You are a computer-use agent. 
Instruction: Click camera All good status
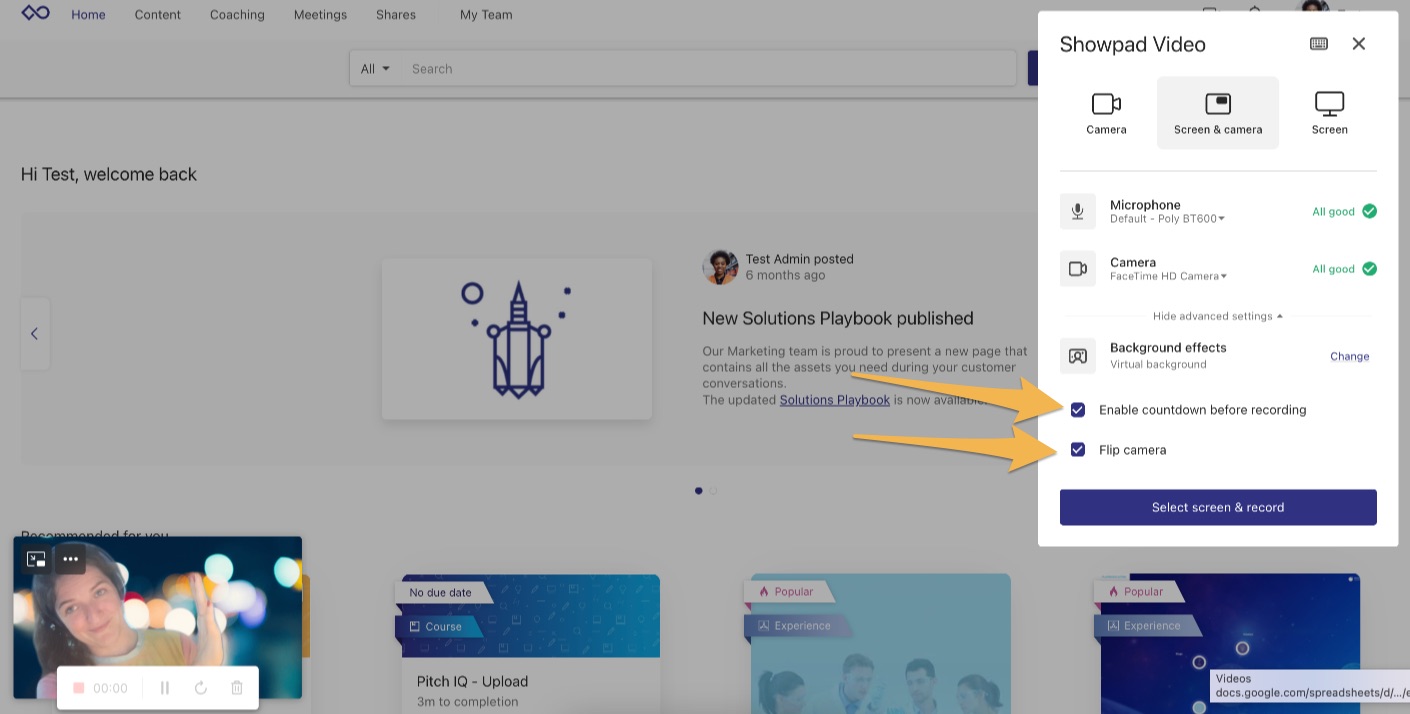click(1344, 269)
